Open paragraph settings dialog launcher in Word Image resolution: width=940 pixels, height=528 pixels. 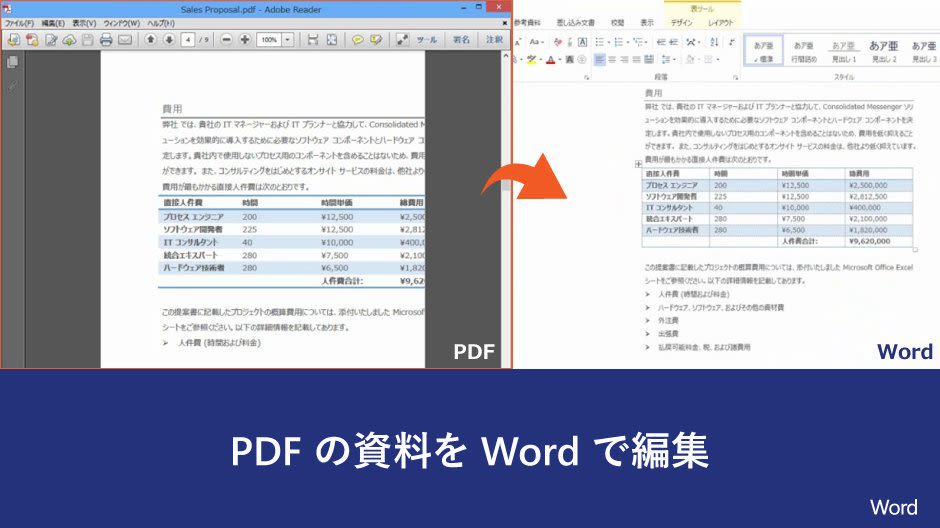point(736,77)
